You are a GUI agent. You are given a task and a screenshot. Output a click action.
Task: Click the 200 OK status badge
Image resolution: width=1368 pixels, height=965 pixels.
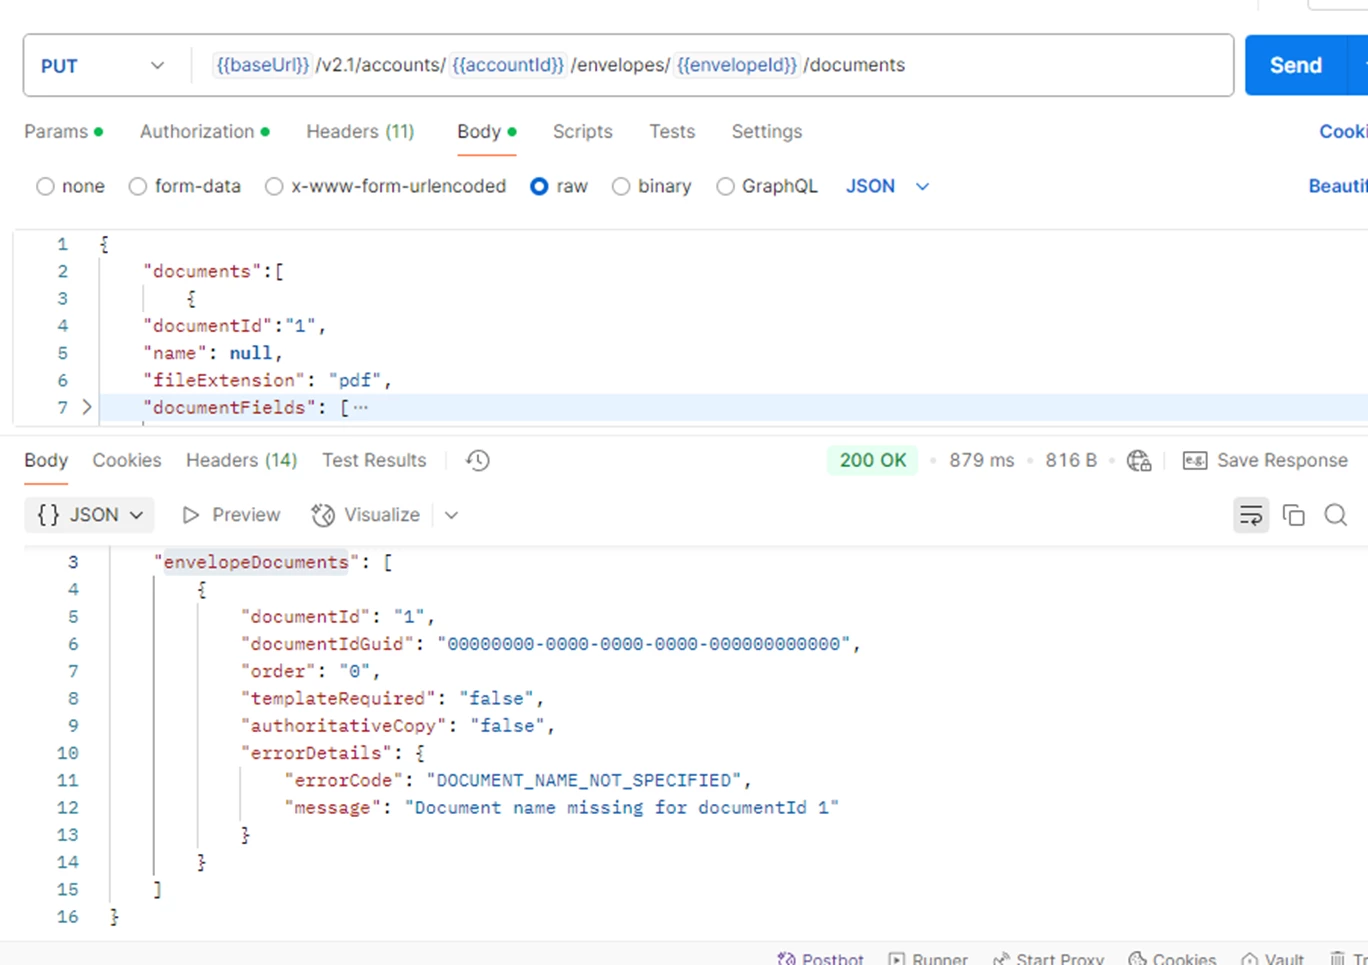click(x=872, y=460)
